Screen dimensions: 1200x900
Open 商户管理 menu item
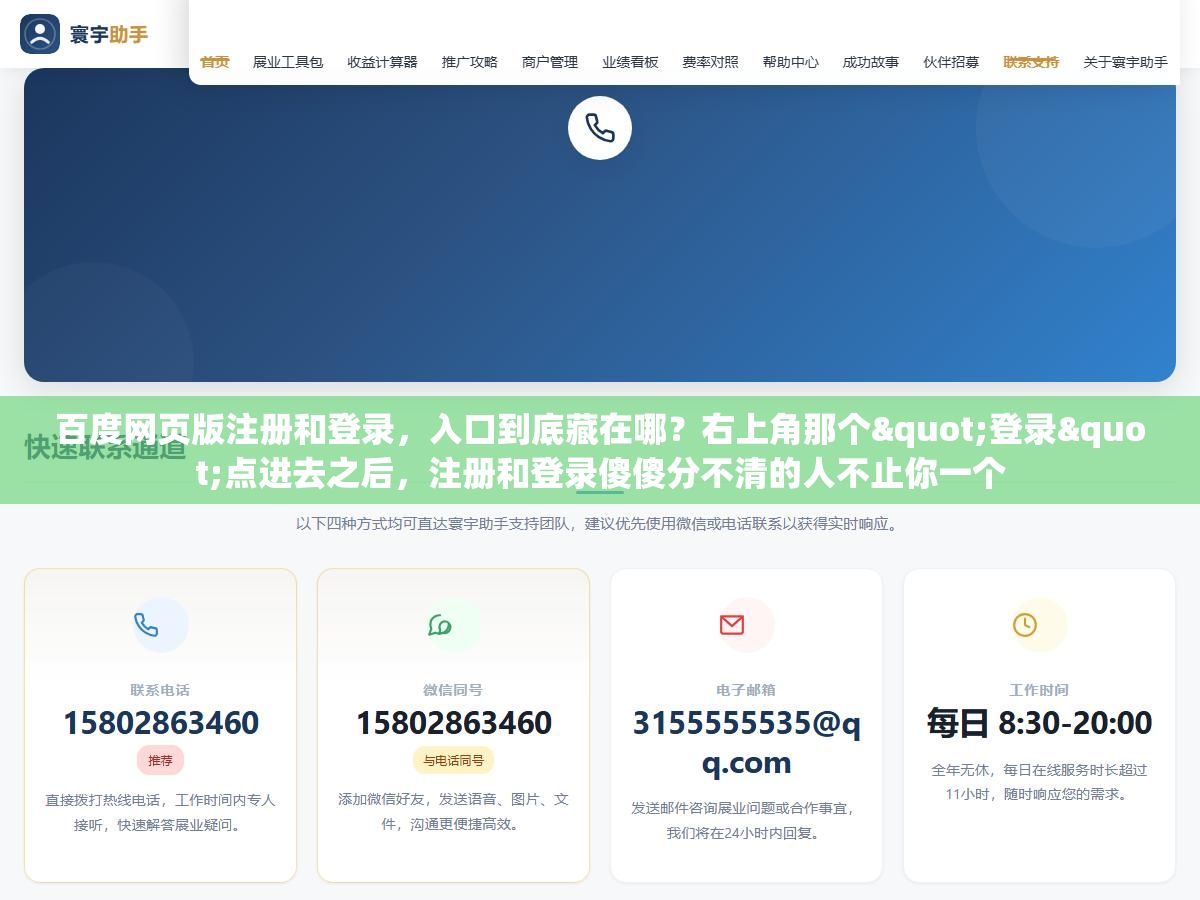[550, 62]
